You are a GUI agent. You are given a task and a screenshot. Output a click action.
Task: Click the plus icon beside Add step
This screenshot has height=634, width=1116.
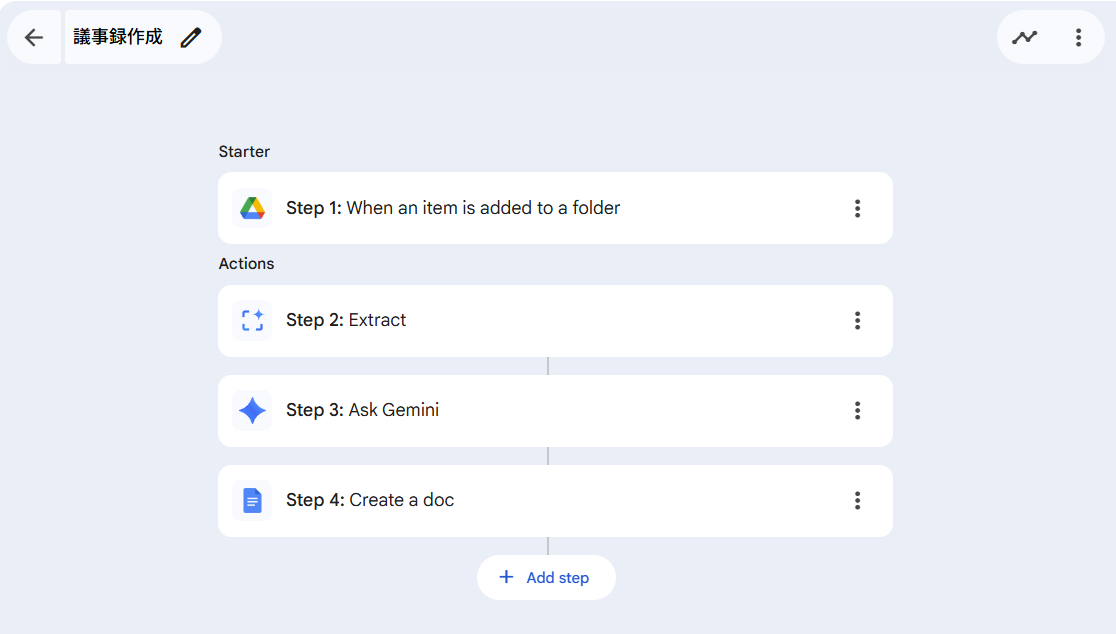point(506,577)
